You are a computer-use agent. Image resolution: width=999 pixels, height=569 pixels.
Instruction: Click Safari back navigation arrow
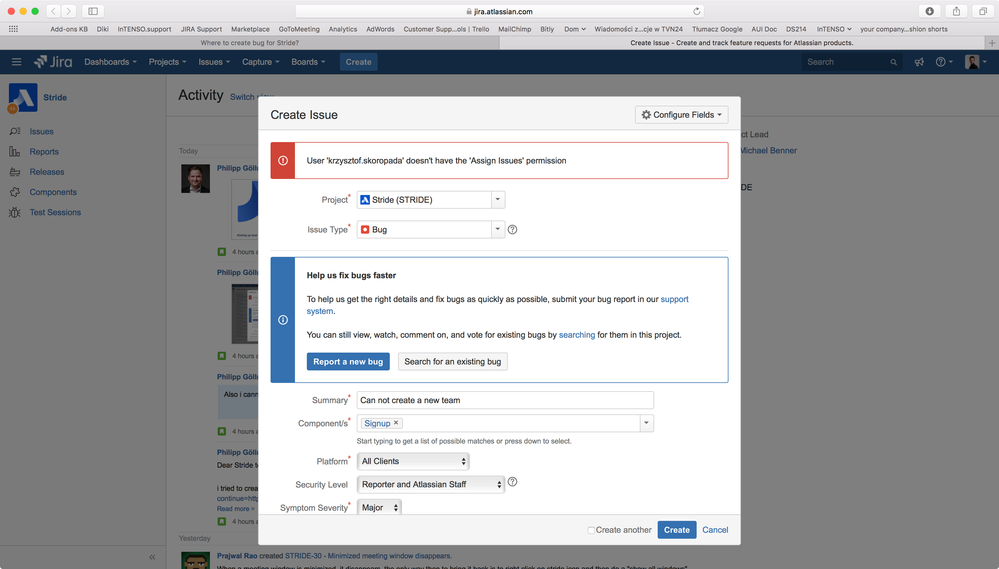[x=54, y=11]
